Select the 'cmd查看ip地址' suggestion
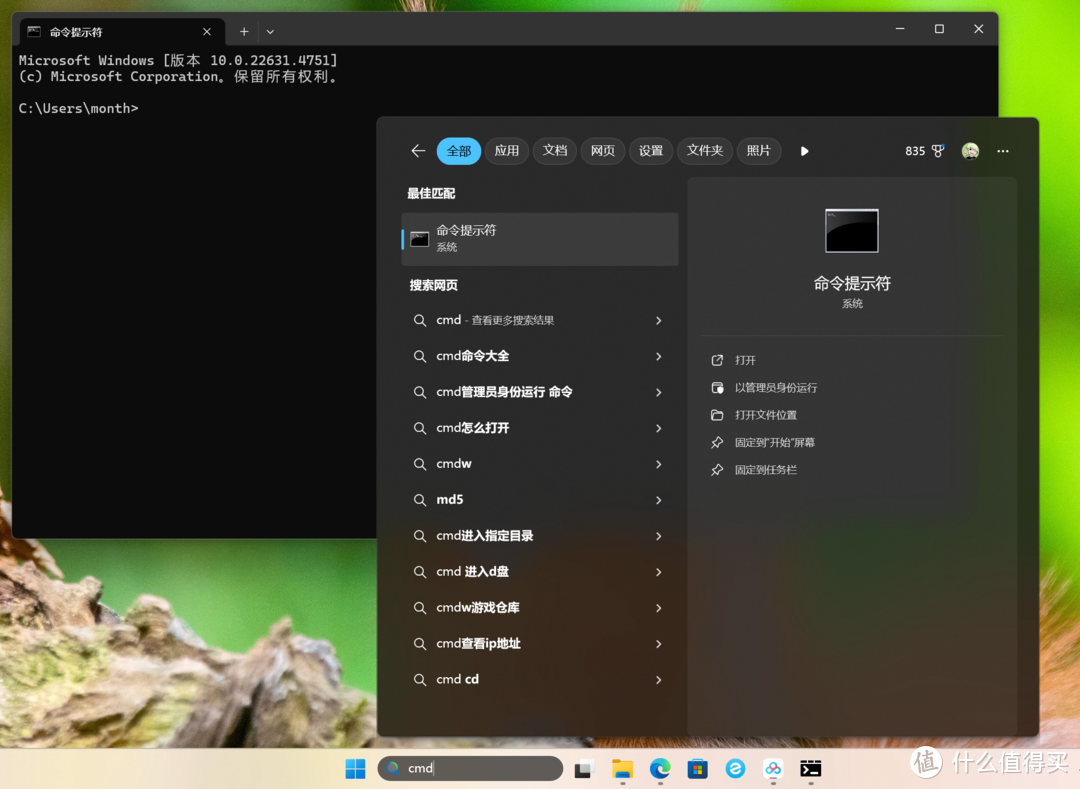This screenshot has height=789, width=1080. point(540,643)
